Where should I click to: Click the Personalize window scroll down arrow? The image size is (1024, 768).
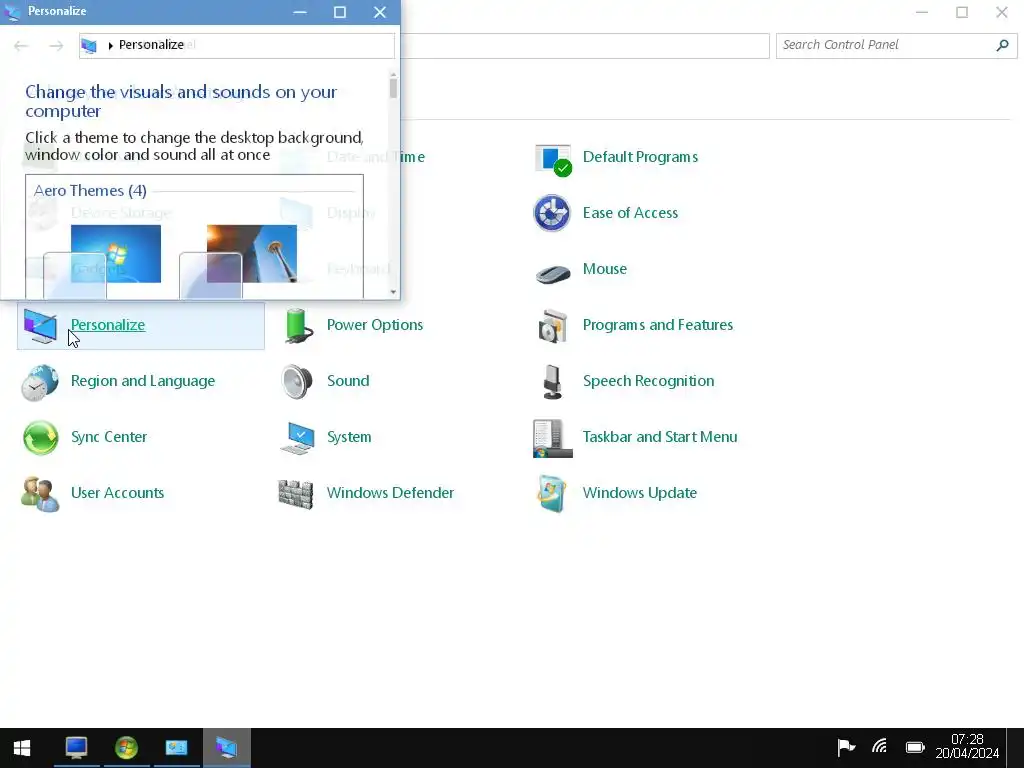[393, 292]
